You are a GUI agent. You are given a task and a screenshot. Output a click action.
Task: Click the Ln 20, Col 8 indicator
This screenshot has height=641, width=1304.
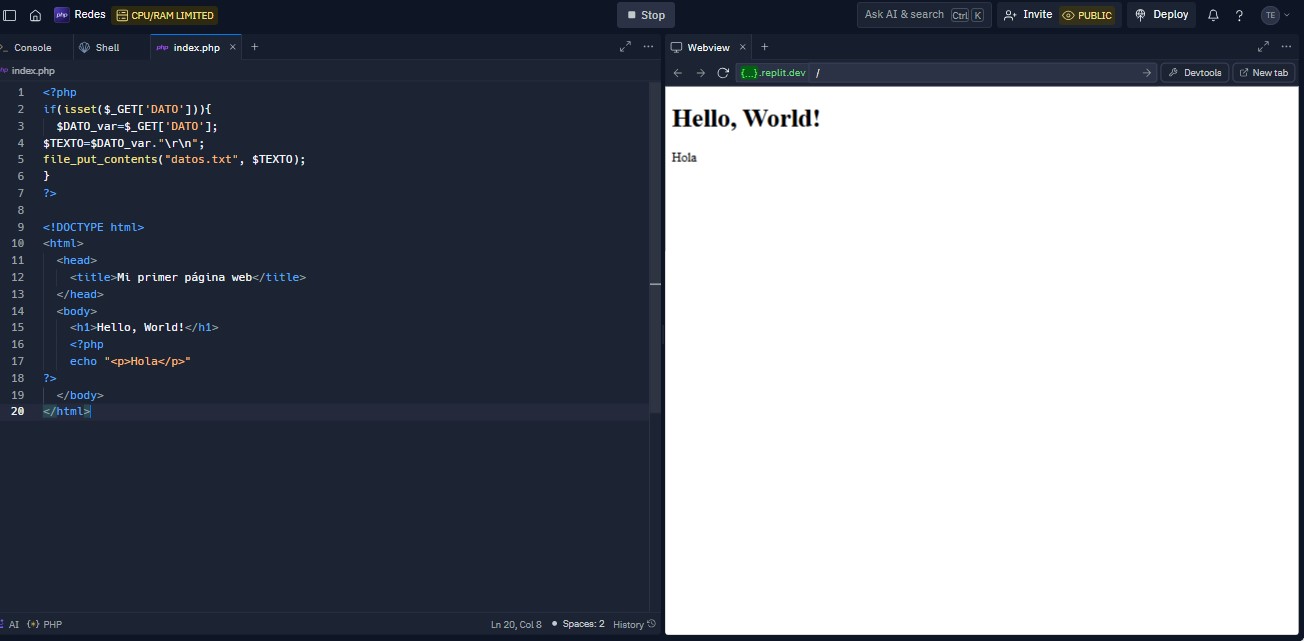(516, 624)
